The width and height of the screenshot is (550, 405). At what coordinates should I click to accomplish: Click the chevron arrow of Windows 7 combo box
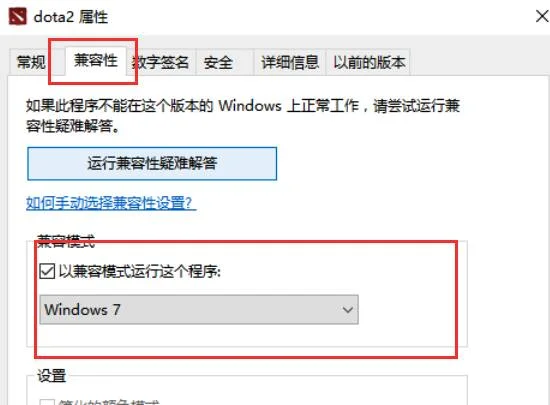point(348,310)
